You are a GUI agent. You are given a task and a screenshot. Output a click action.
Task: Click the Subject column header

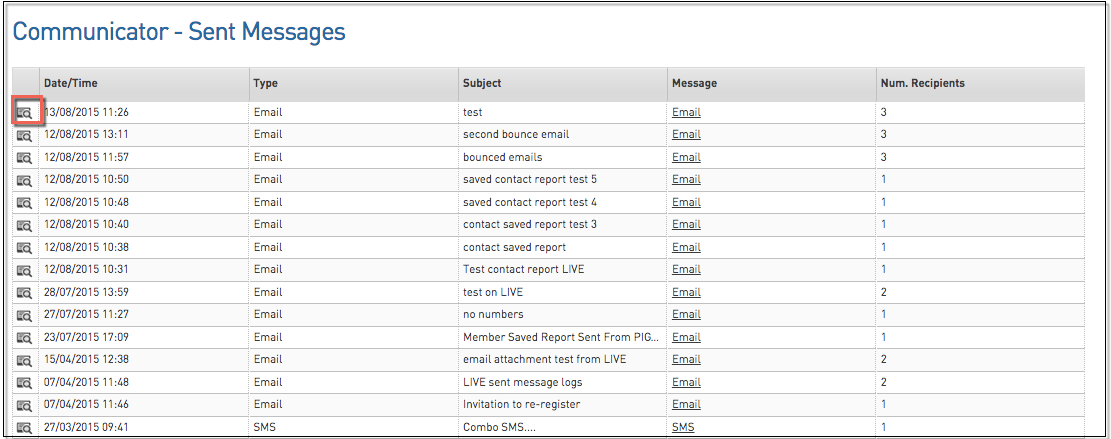point(482,83)
